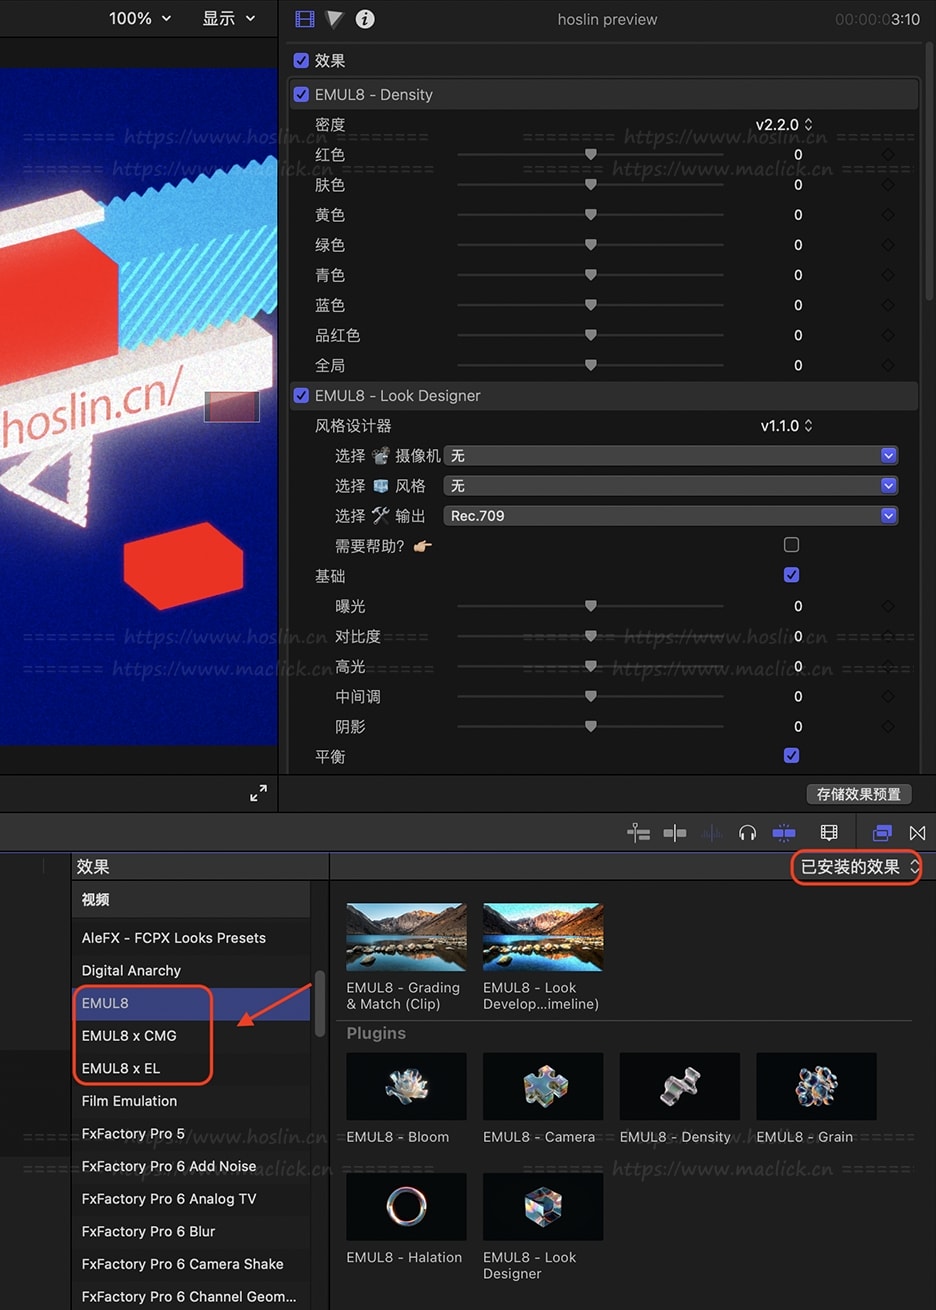Click the viewer fullscreen expand arrows icon
The width and height of the screenshot is (936, 1310).
[x=258, y=793]
